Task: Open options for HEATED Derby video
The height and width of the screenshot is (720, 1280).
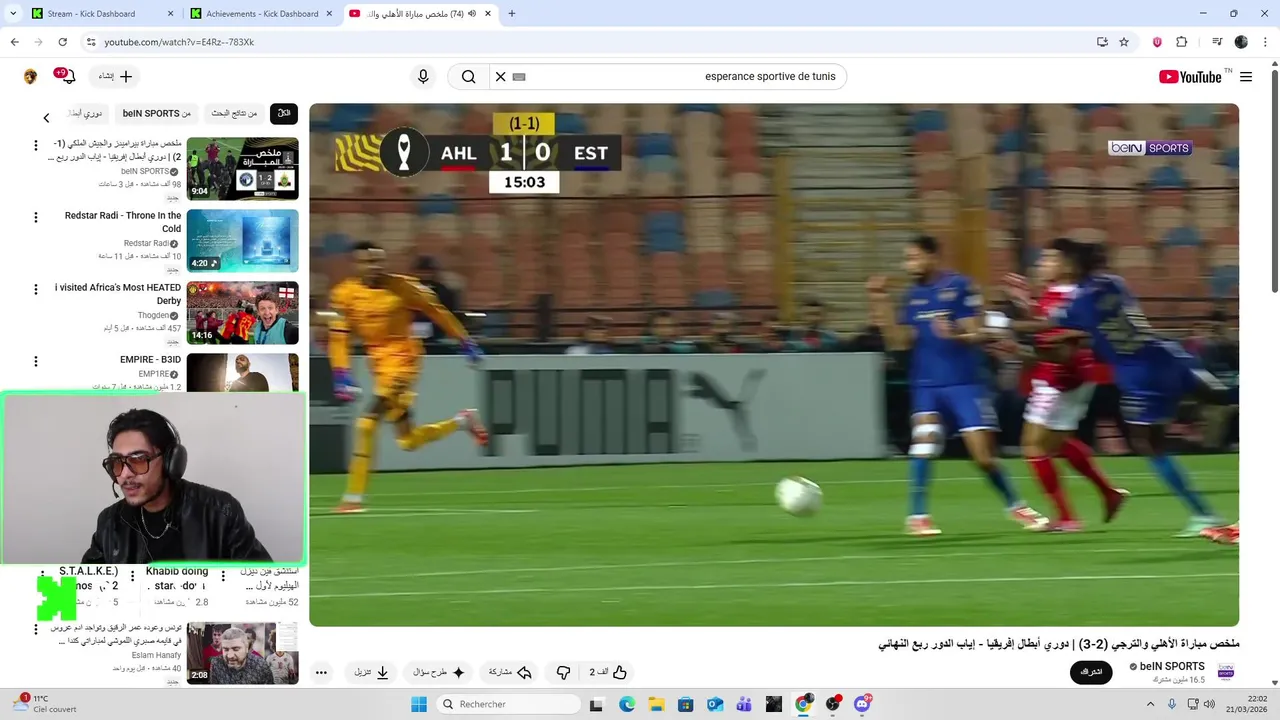Action: click(36, 289)
